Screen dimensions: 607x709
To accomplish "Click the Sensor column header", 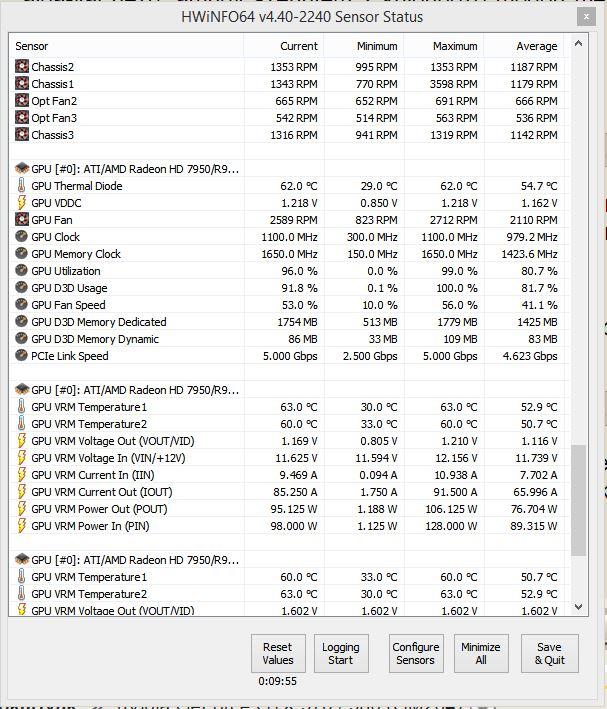I will (x=126, y=46).
